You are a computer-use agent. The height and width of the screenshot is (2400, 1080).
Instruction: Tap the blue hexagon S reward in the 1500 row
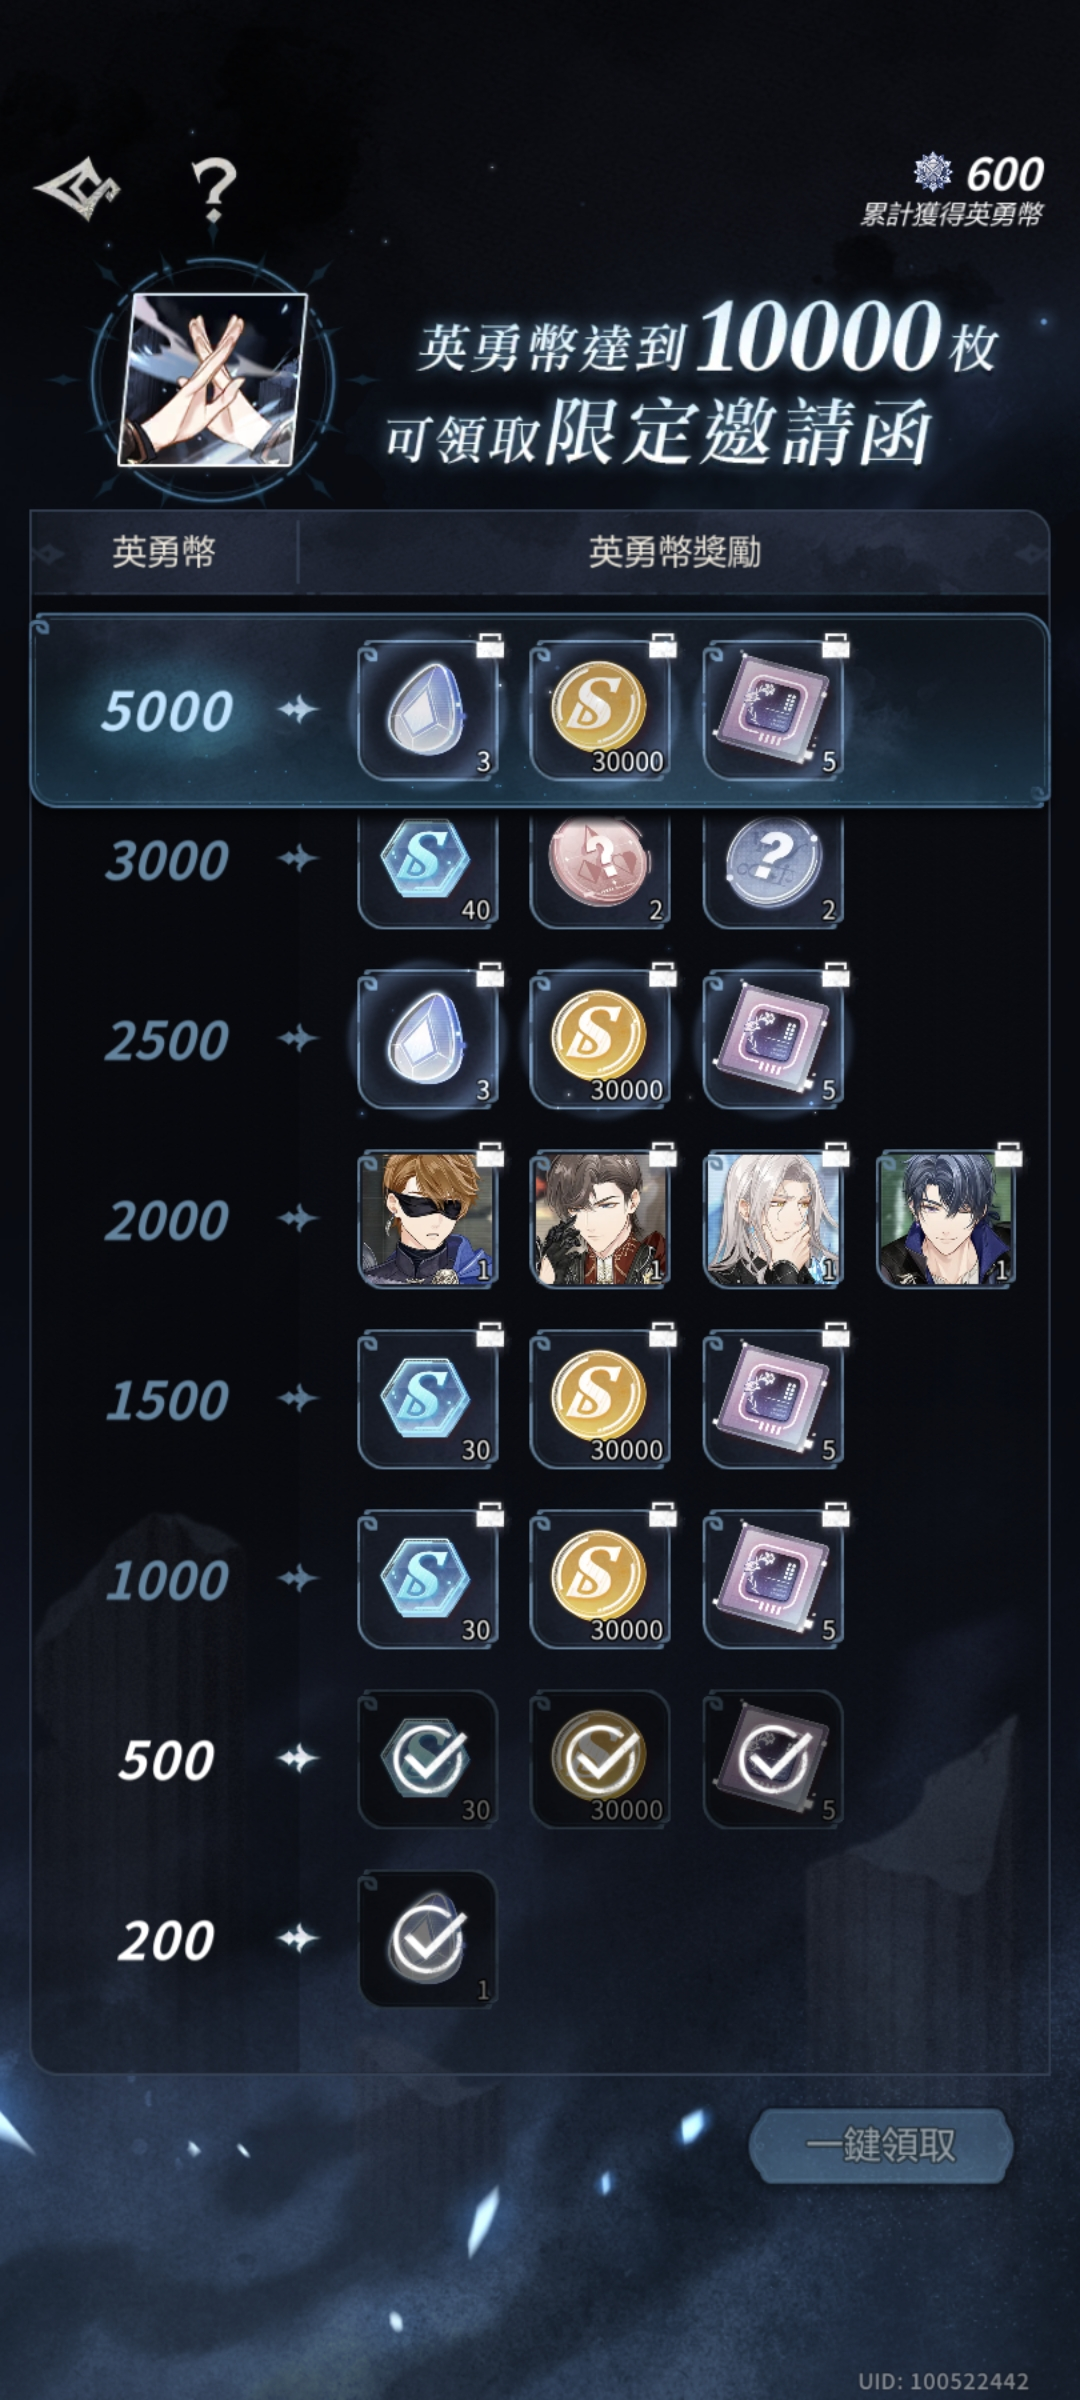pyautogui.click(x=428, y=1399)
